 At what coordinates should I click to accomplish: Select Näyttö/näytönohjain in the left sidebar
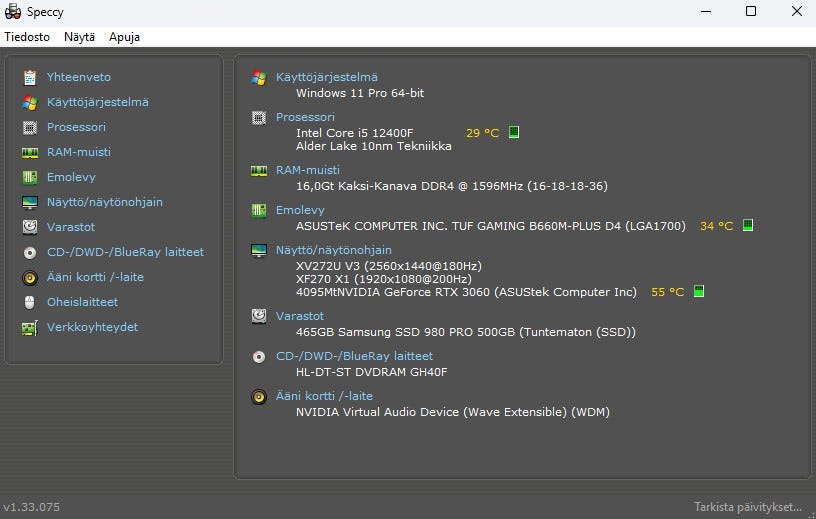[x=104, y=202]
